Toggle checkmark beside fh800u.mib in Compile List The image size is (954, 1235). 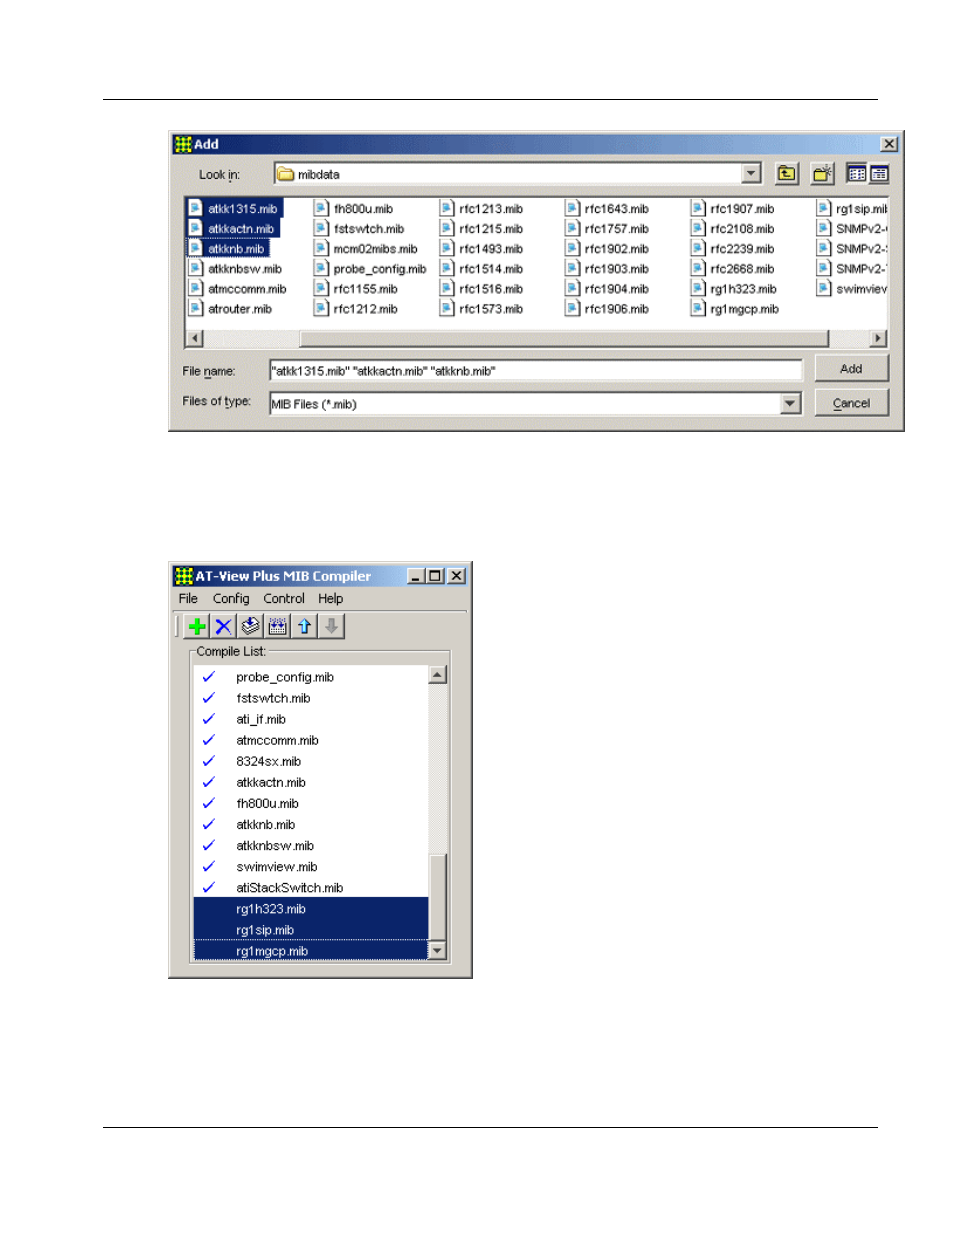(x=209, y=803)
